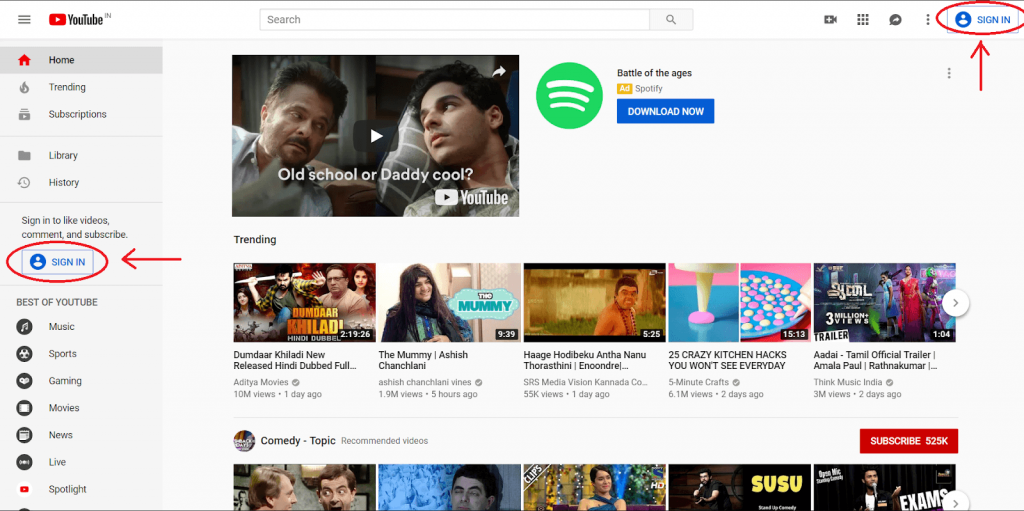1024x511 pixels.
Task: Open Music under Best of YouTube
Action: click(81, 327)
